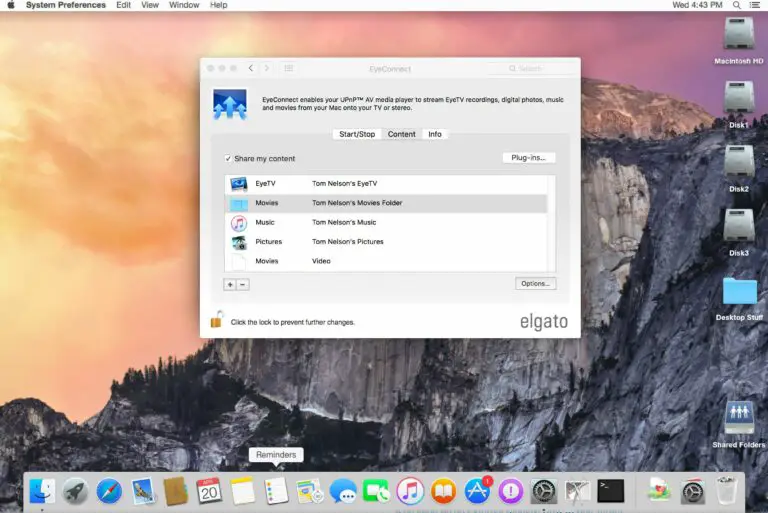Image resolution: width=768 pixels, height=513 pixels.
Task: Click the Pictures row palm tree icon
Action: [x=239, y=242]
